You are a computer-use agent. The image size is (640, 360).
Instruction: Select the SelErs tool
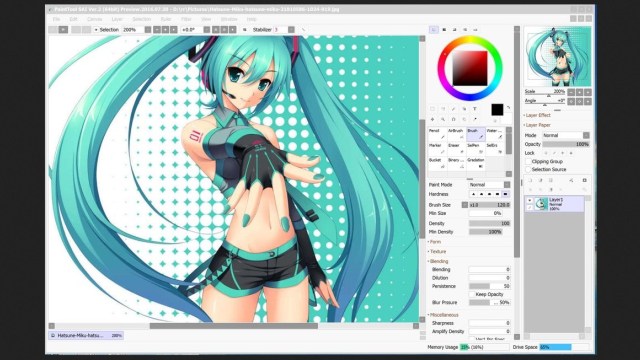pyautogui.click(x=494, y=149)
